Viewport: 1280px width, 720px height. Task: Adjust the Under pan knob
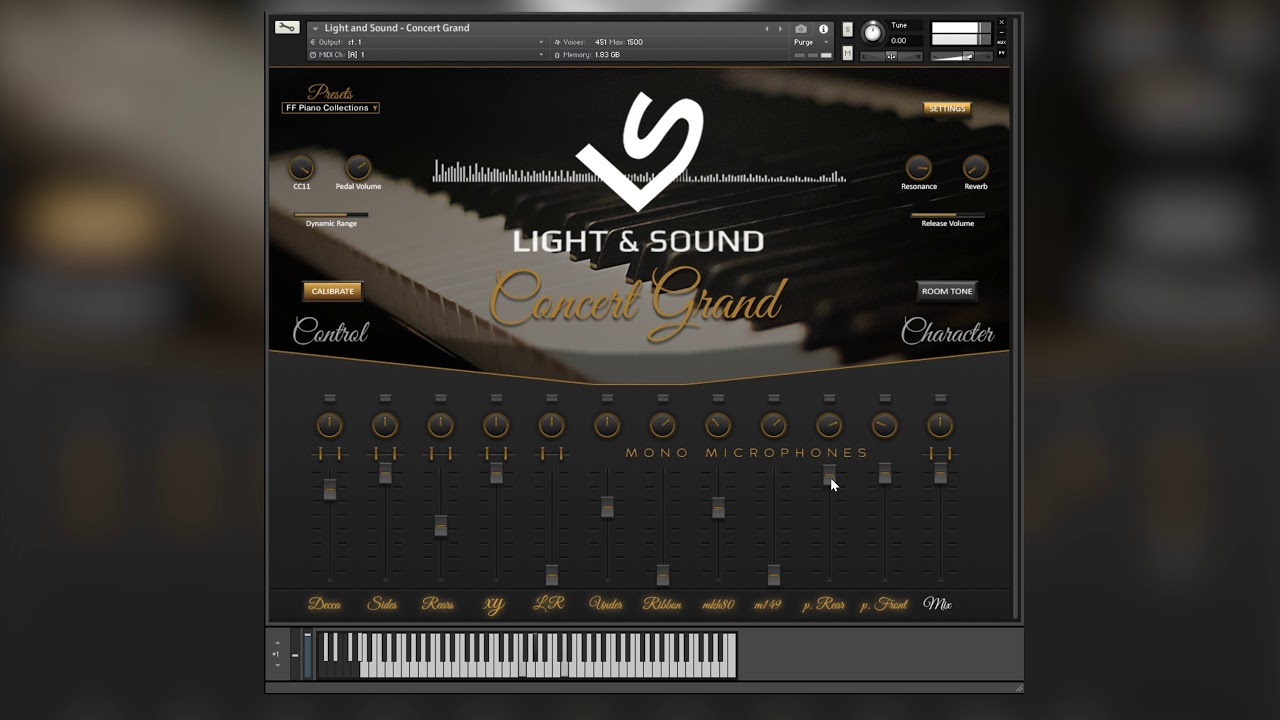(x=607, y=425)
